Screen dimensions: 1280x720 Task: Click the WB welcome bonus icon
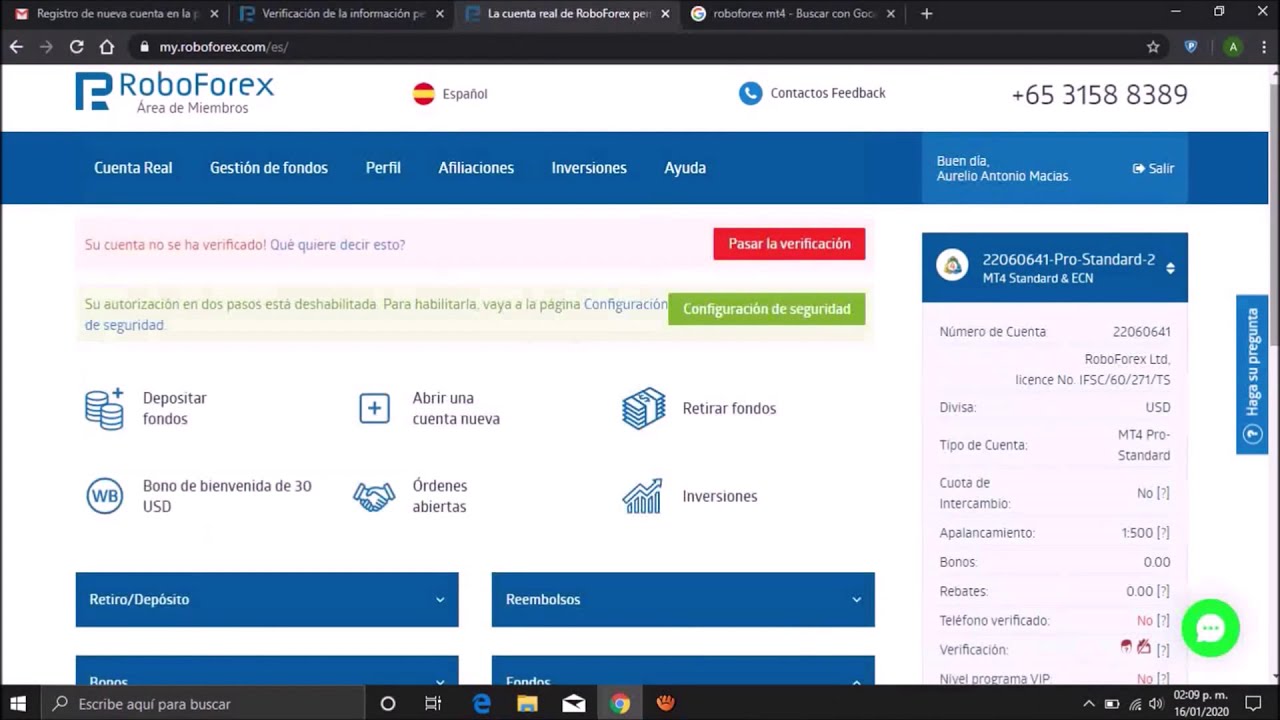[104, 496]
